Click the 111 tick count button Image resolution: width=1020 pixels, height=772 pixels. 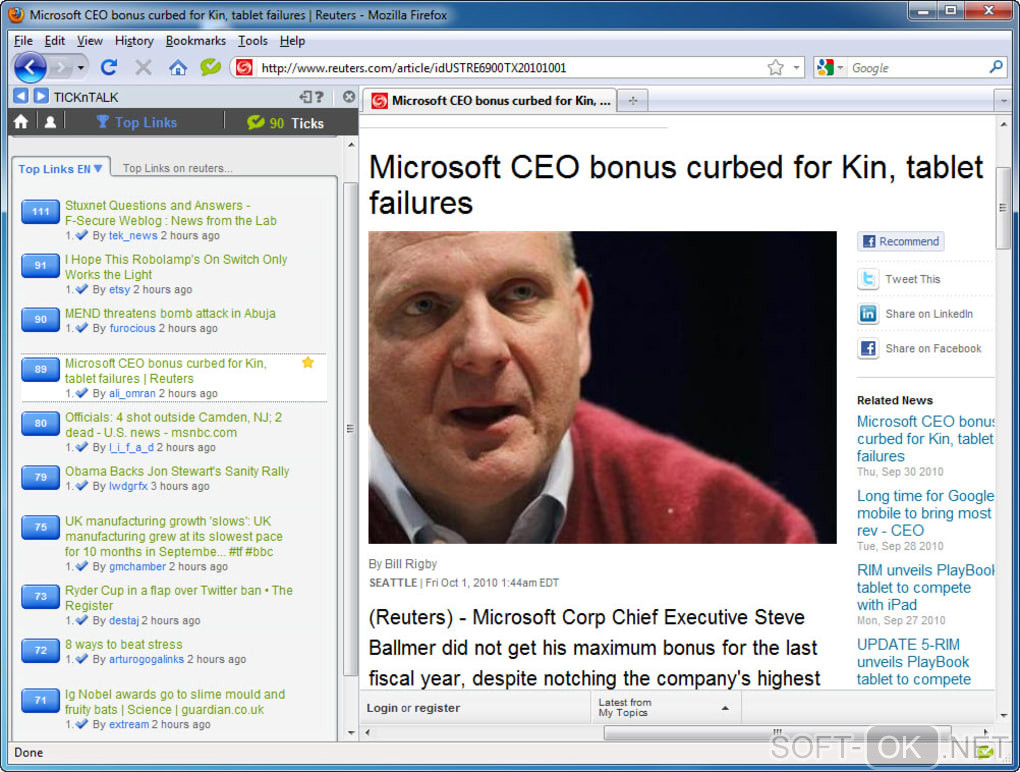40,212
